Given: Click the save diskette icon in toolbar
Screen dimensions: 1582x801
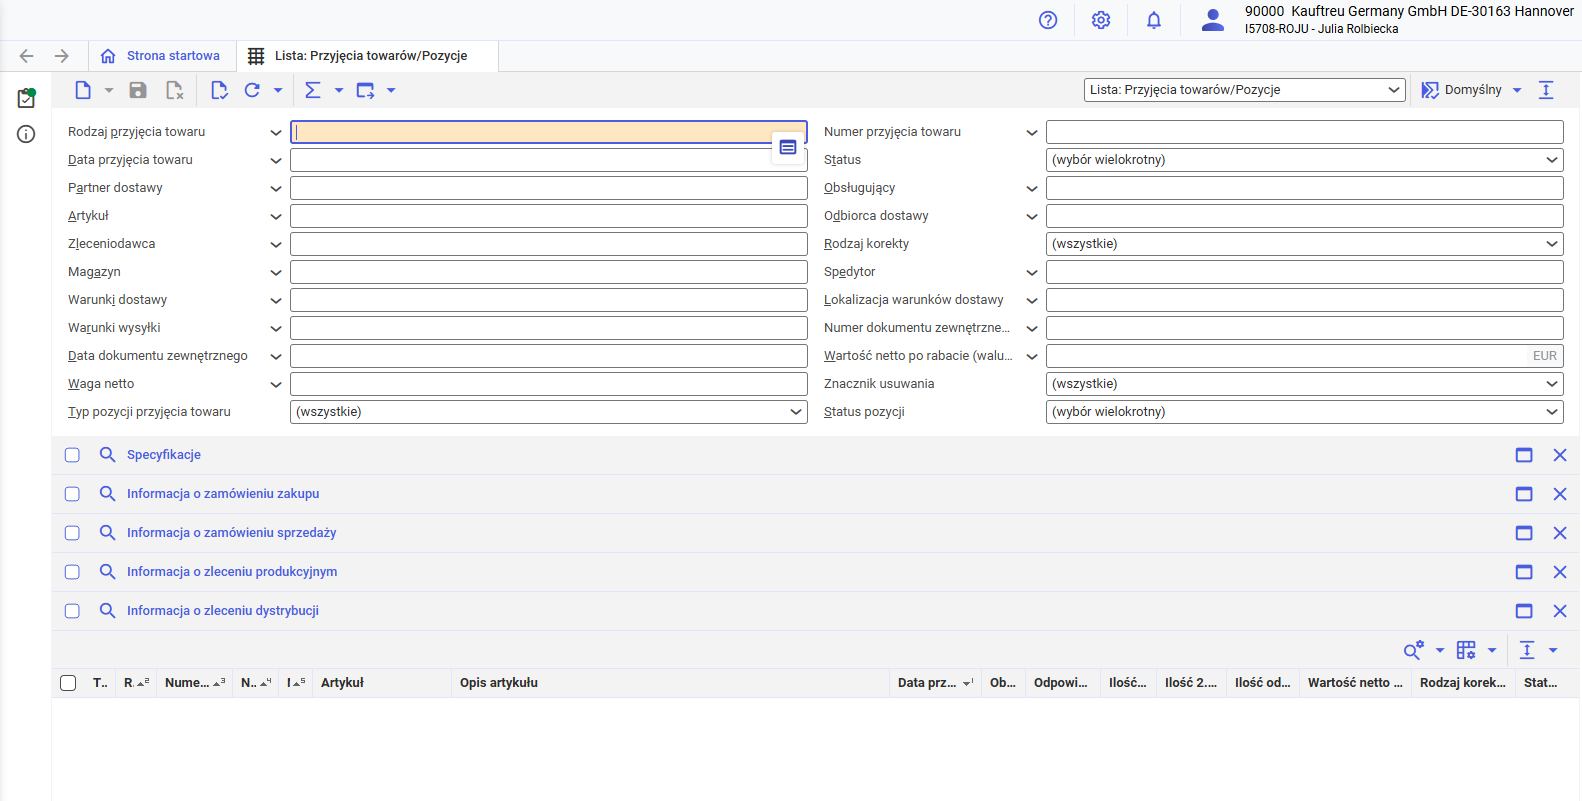Looking at the screenshot, I should click(x=138, y=90).
